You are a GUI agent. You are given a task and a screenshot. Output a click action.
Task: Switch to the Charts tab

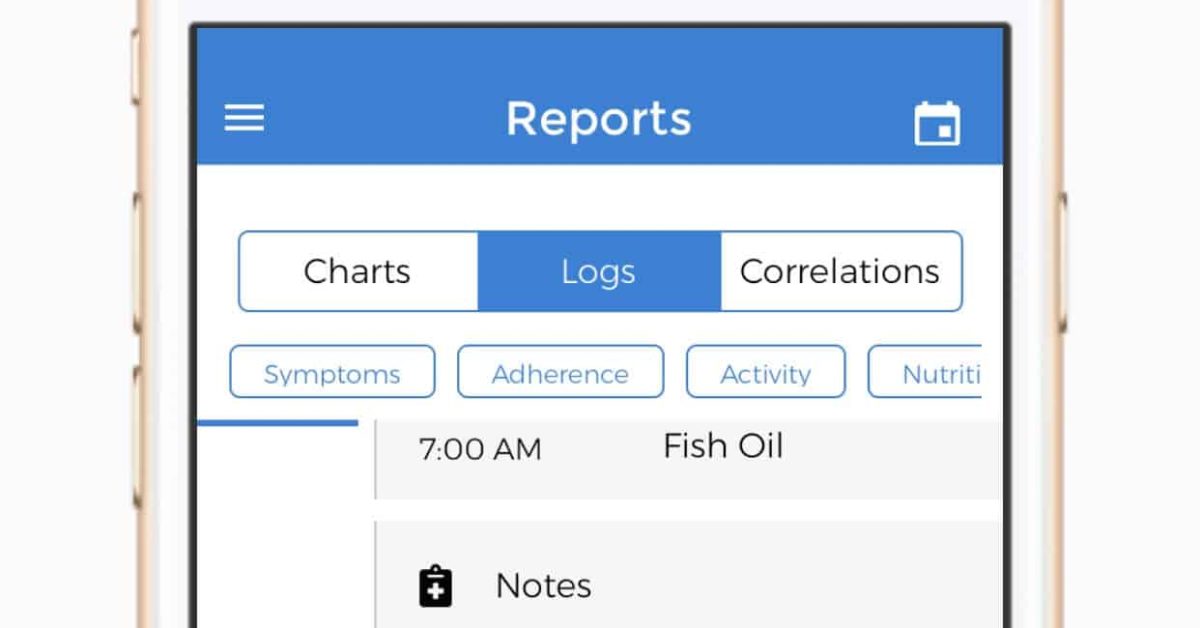(358, 271)
